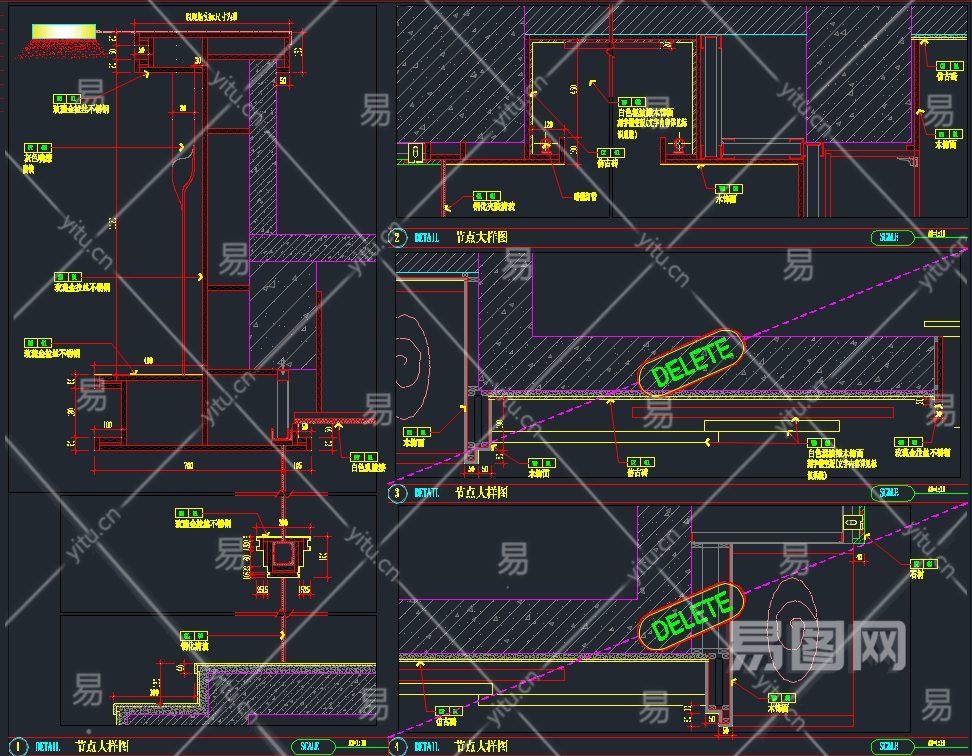Click the DETAIL label of detail 2
The image size is (972, 756).
click(426, 237)
